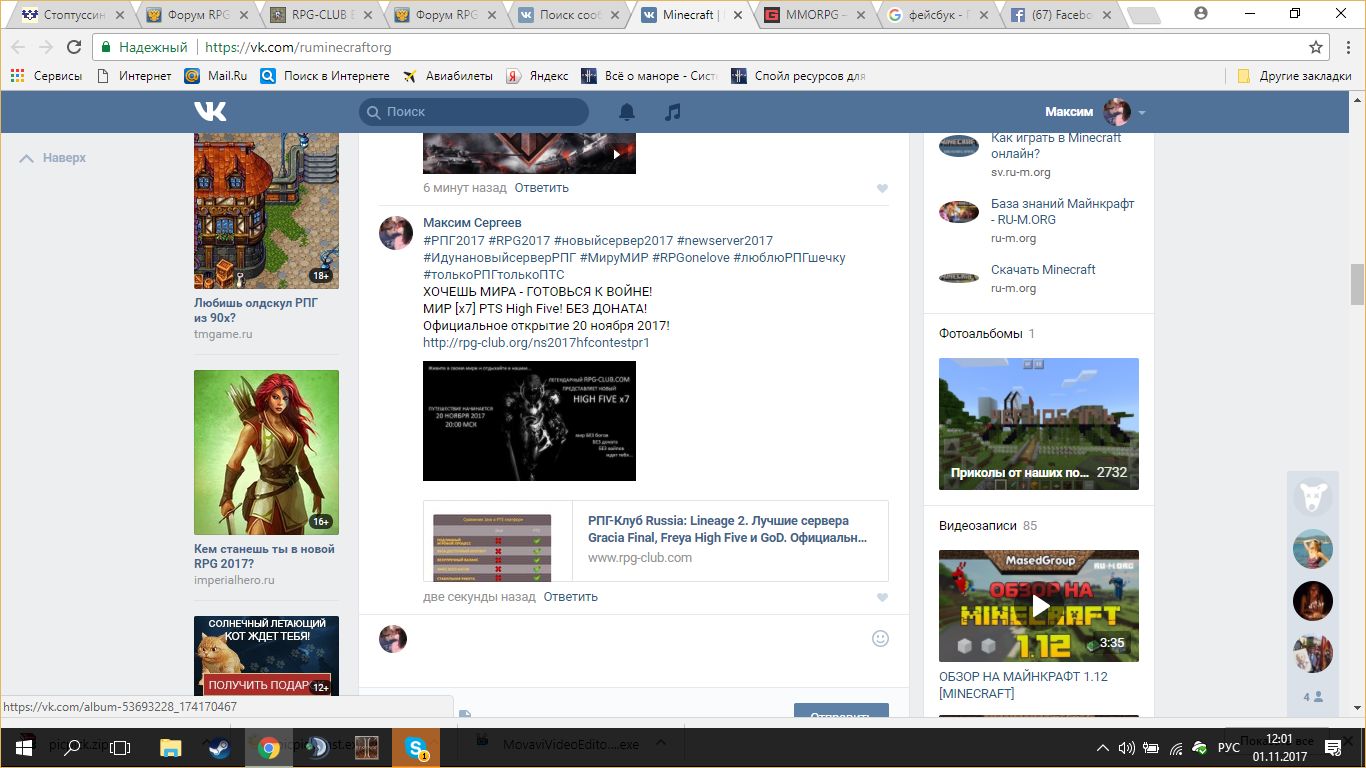
Task: Open the music note player icon
Action: [x=673, y=112]
